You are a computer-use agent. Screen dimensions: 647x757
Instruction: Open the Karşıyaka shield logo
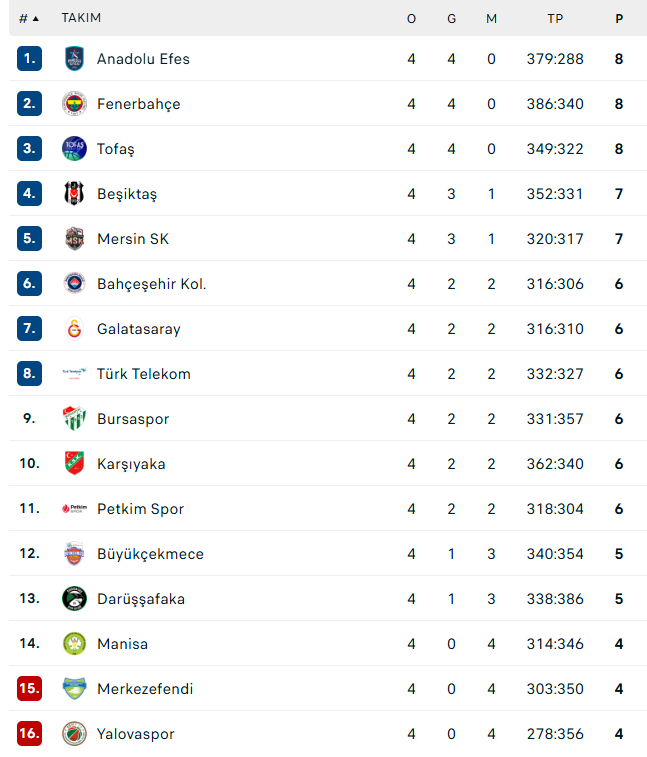point(74,463)
